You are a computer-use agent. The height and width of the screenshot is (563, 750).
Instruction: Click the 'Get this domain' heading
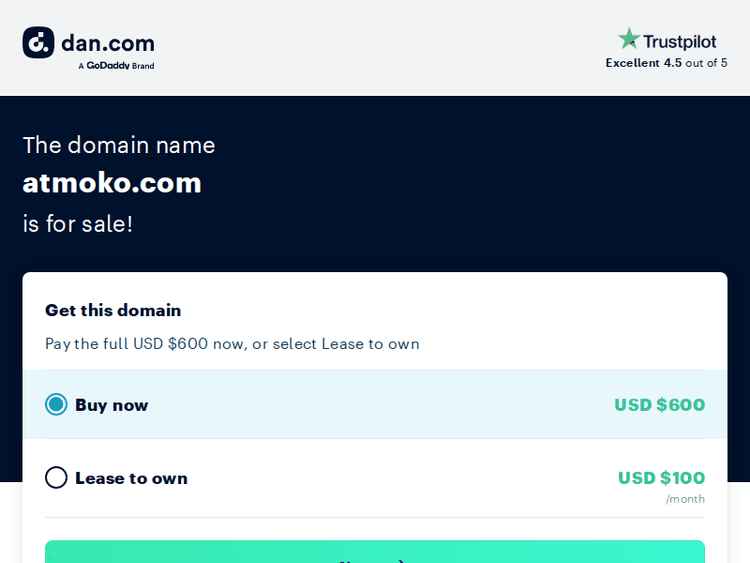[x=113, y=310]
